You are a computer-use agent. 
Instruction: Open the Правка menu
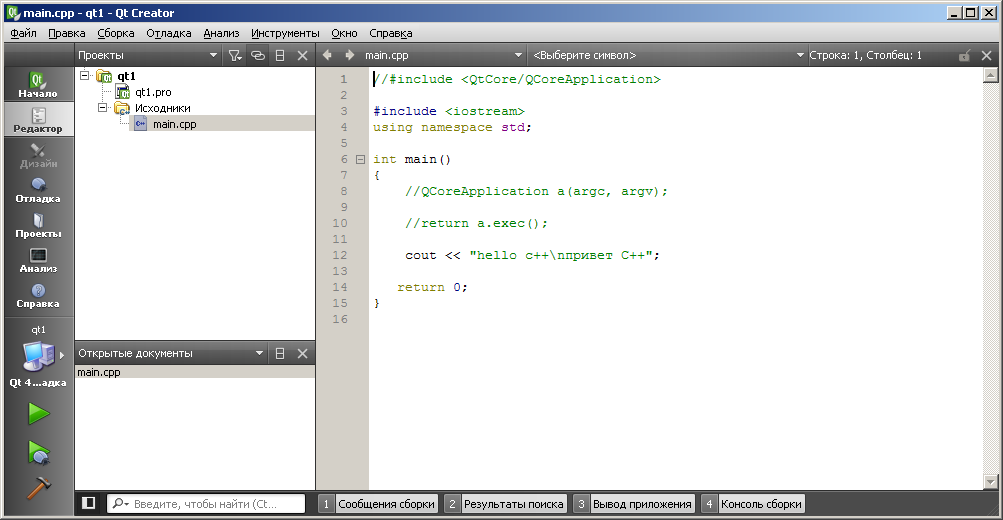67,33
